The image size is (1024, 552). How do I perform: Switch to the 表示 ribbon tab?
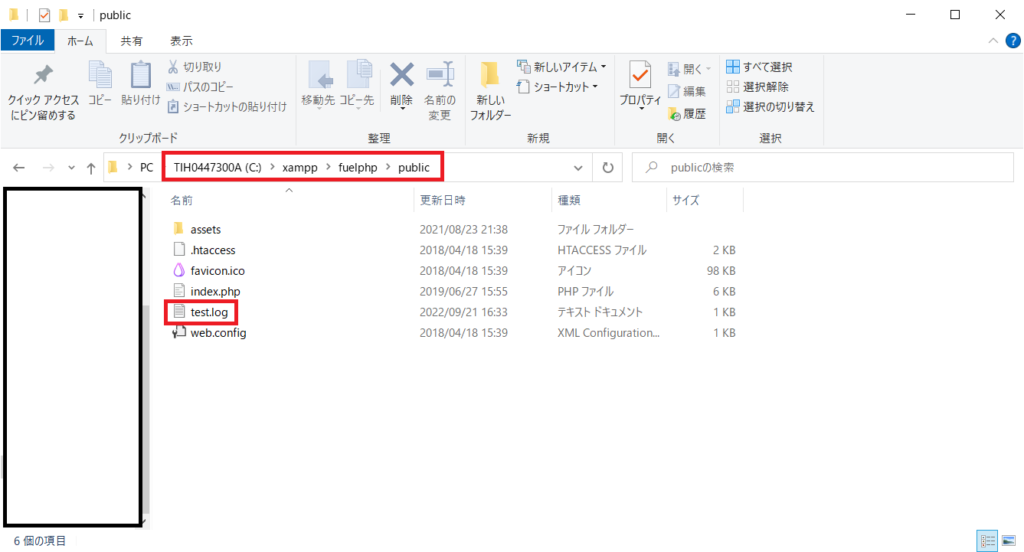(181, 41)
